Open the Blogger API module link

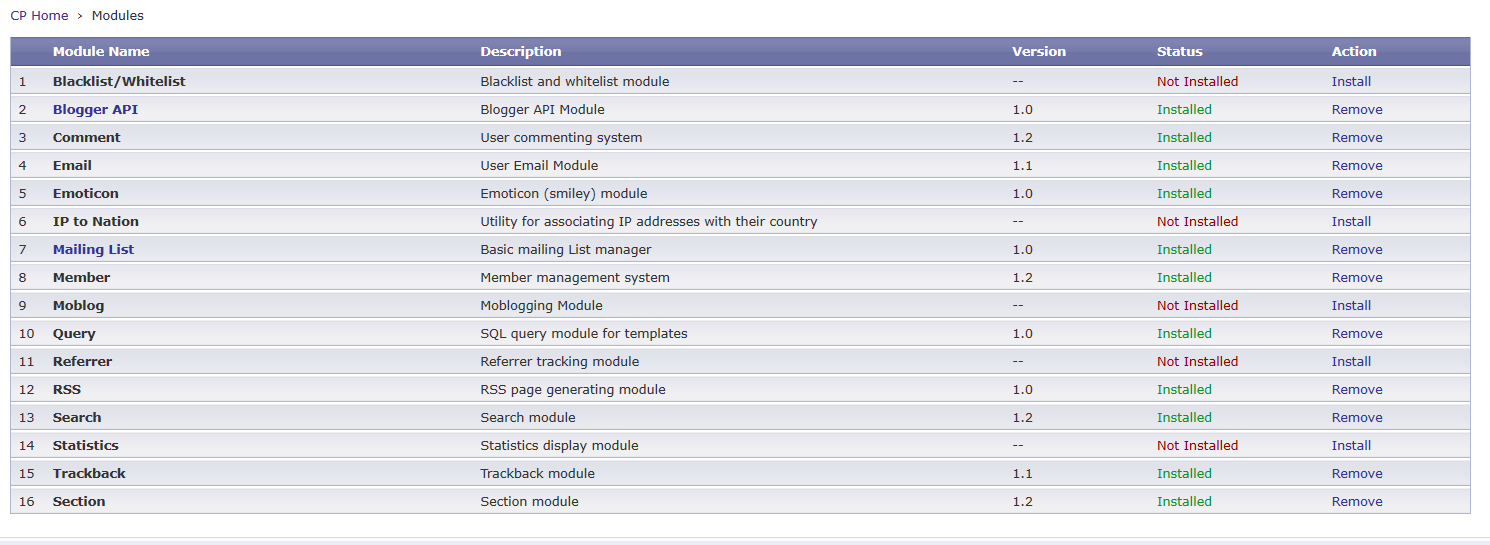(95, 109)
